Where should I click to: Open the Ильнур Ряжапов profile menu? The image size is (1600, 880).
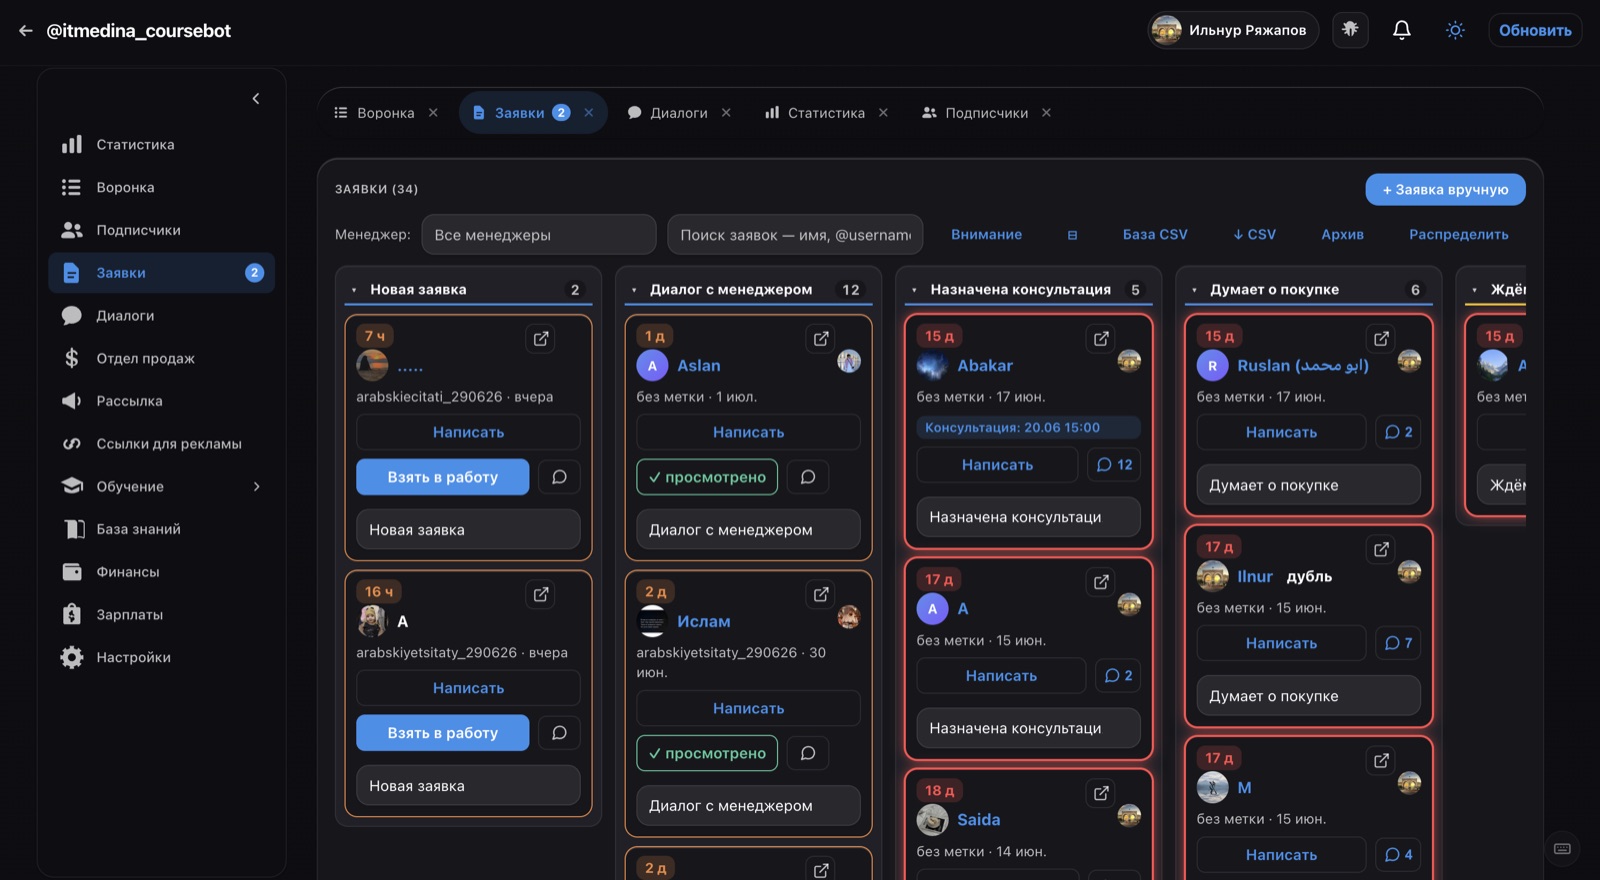point(1233,30)
